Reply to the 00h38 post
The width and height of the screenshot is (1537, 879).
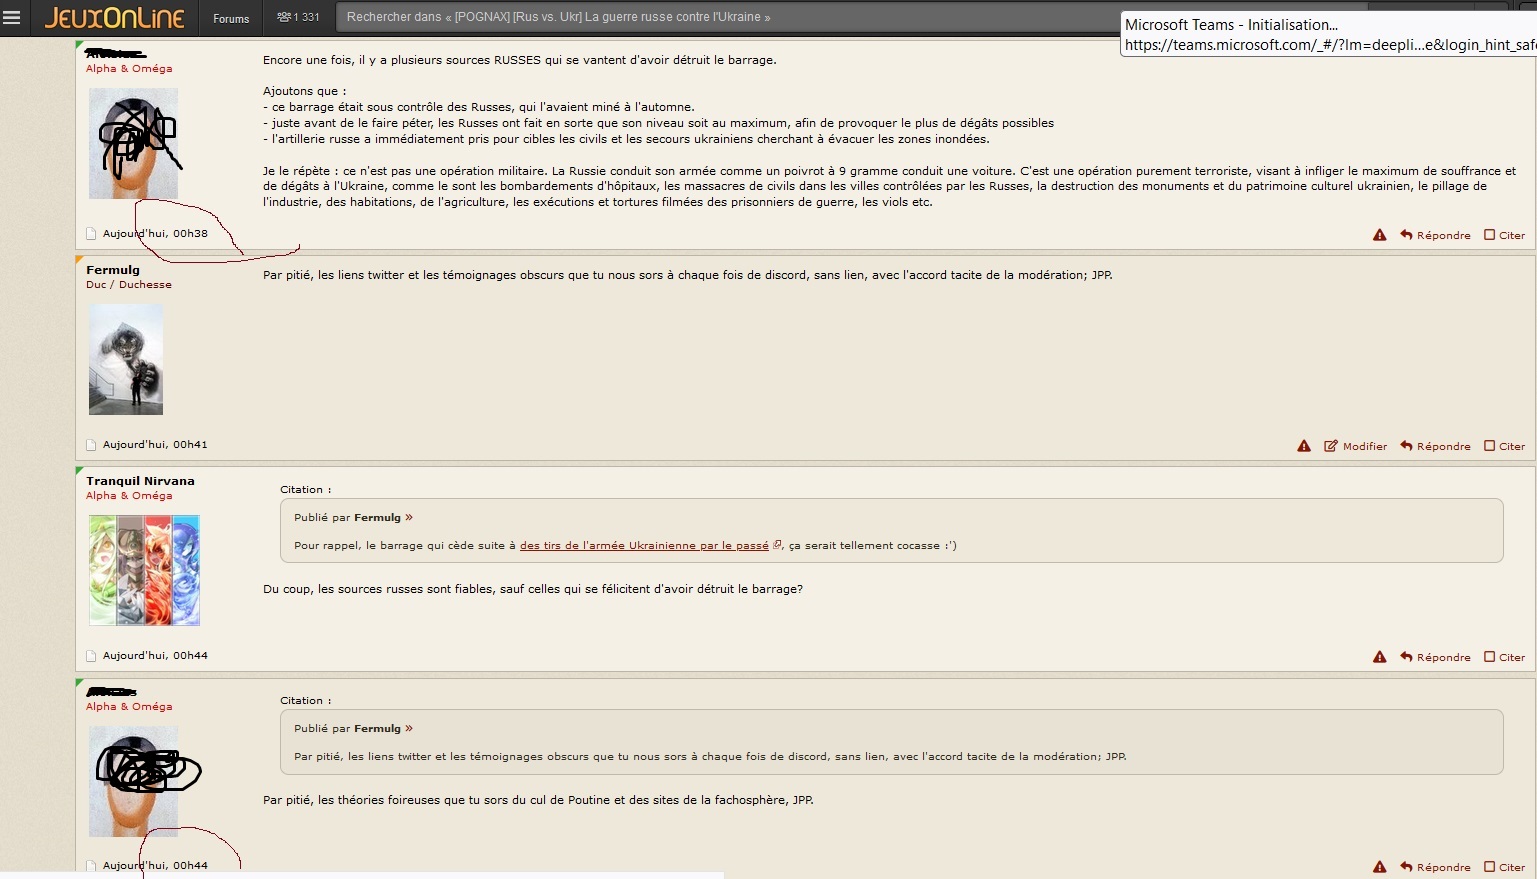tap(1435, 235)
